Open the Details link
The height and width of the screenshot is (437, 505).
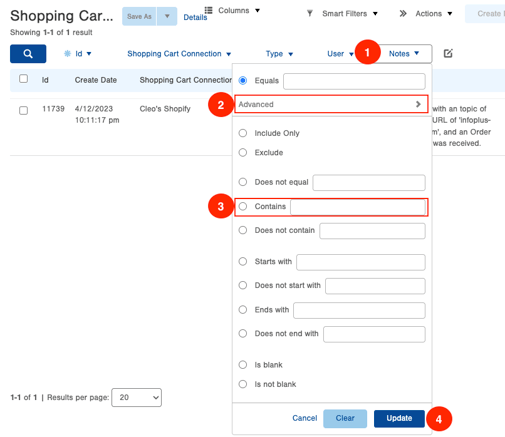(x=195, y=17)
